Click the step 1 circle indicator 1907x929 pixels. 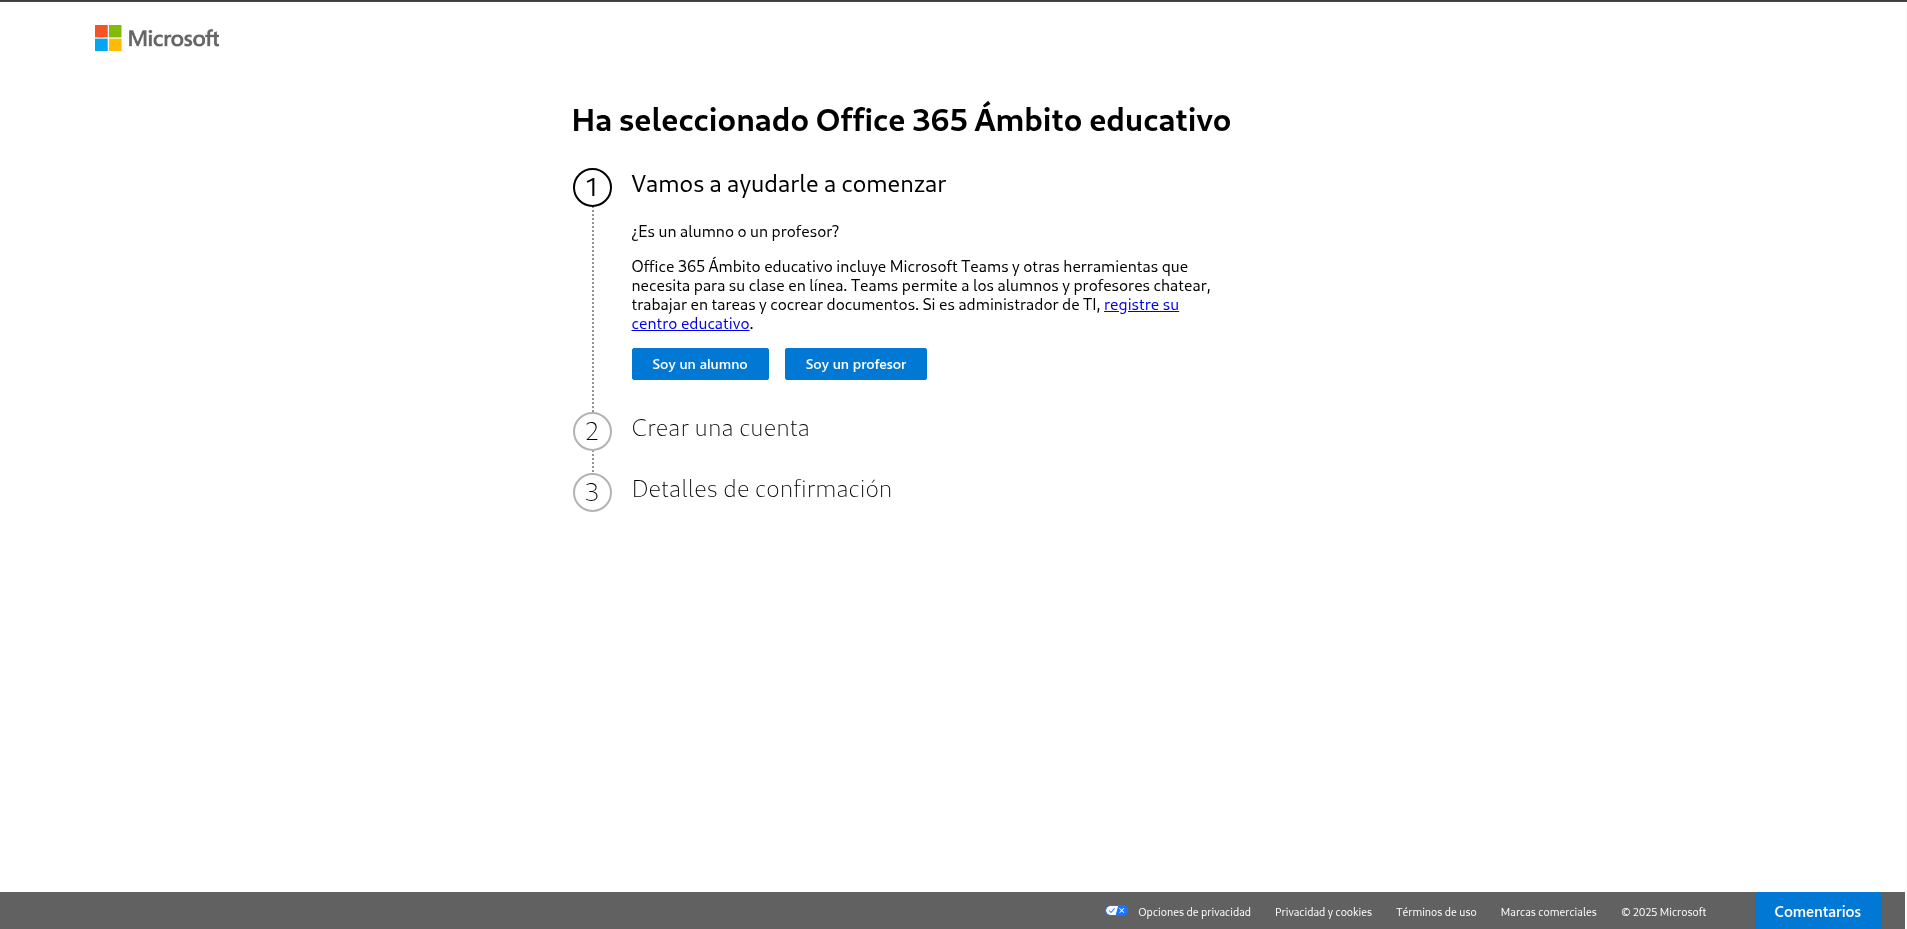click(592, 187)
